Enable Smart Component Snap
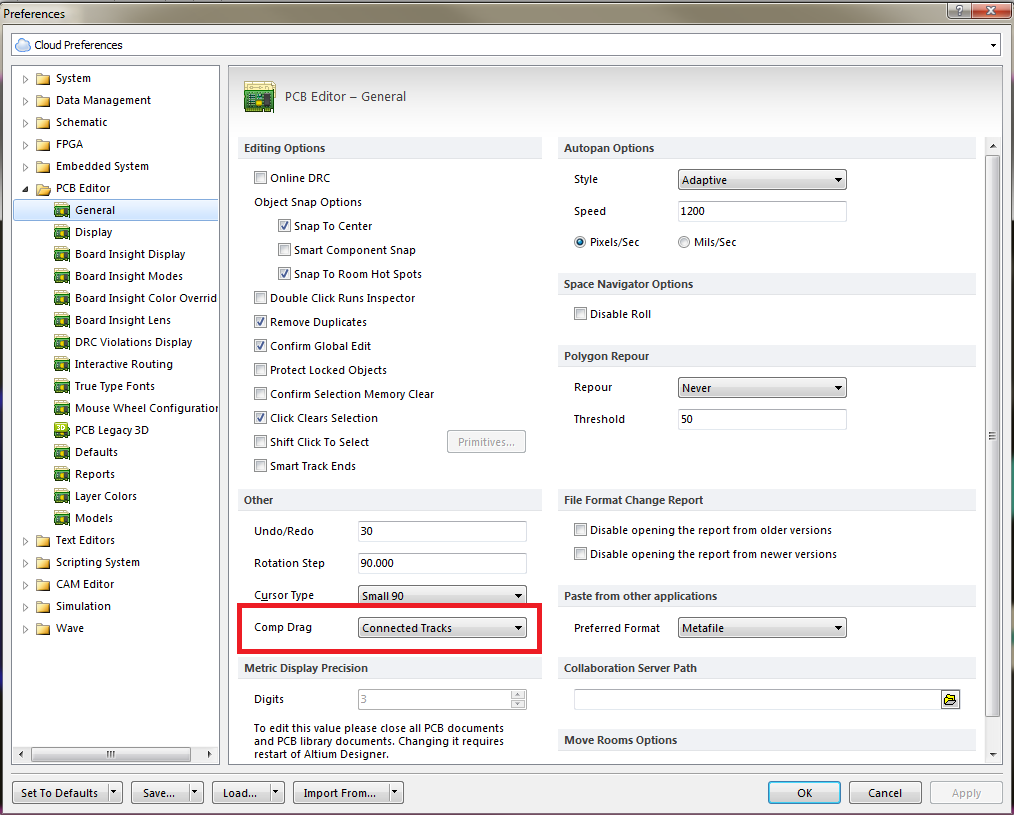Image resolution: width=1014 pixels, height=815 pixels. [x=284, y=250]
